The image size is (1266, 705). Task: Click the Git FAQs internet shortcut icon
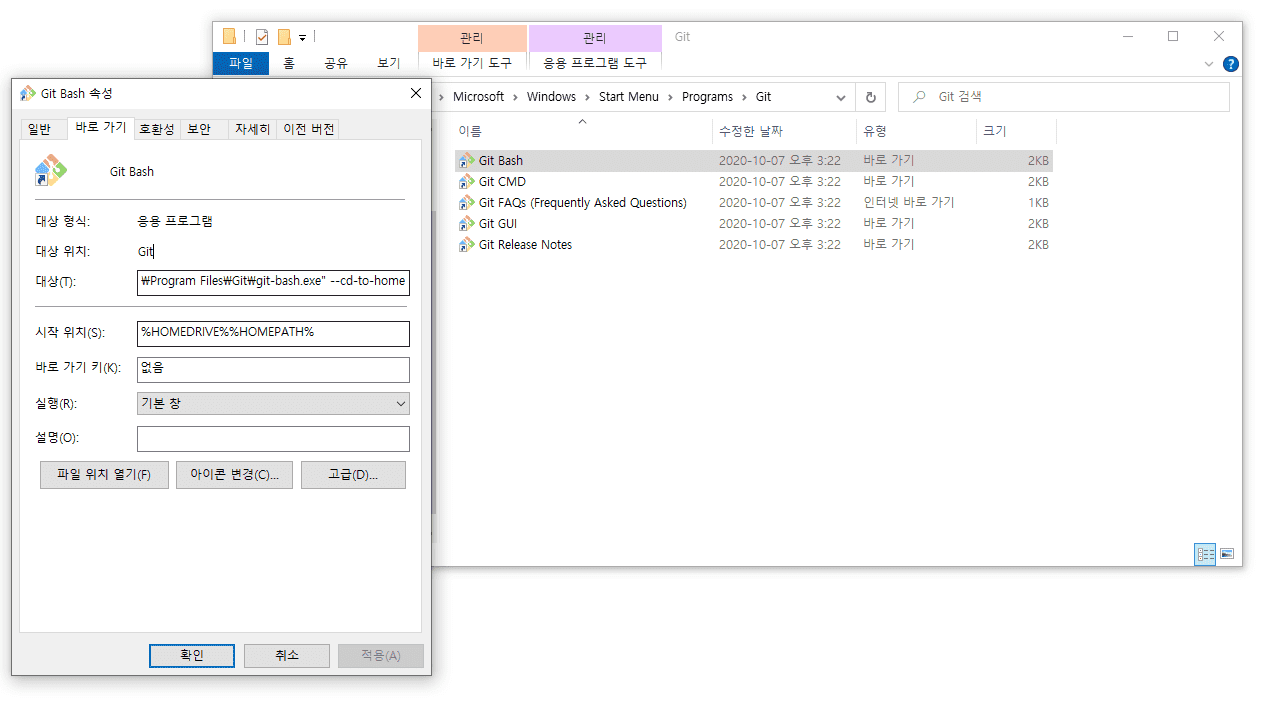pos(466,203)
